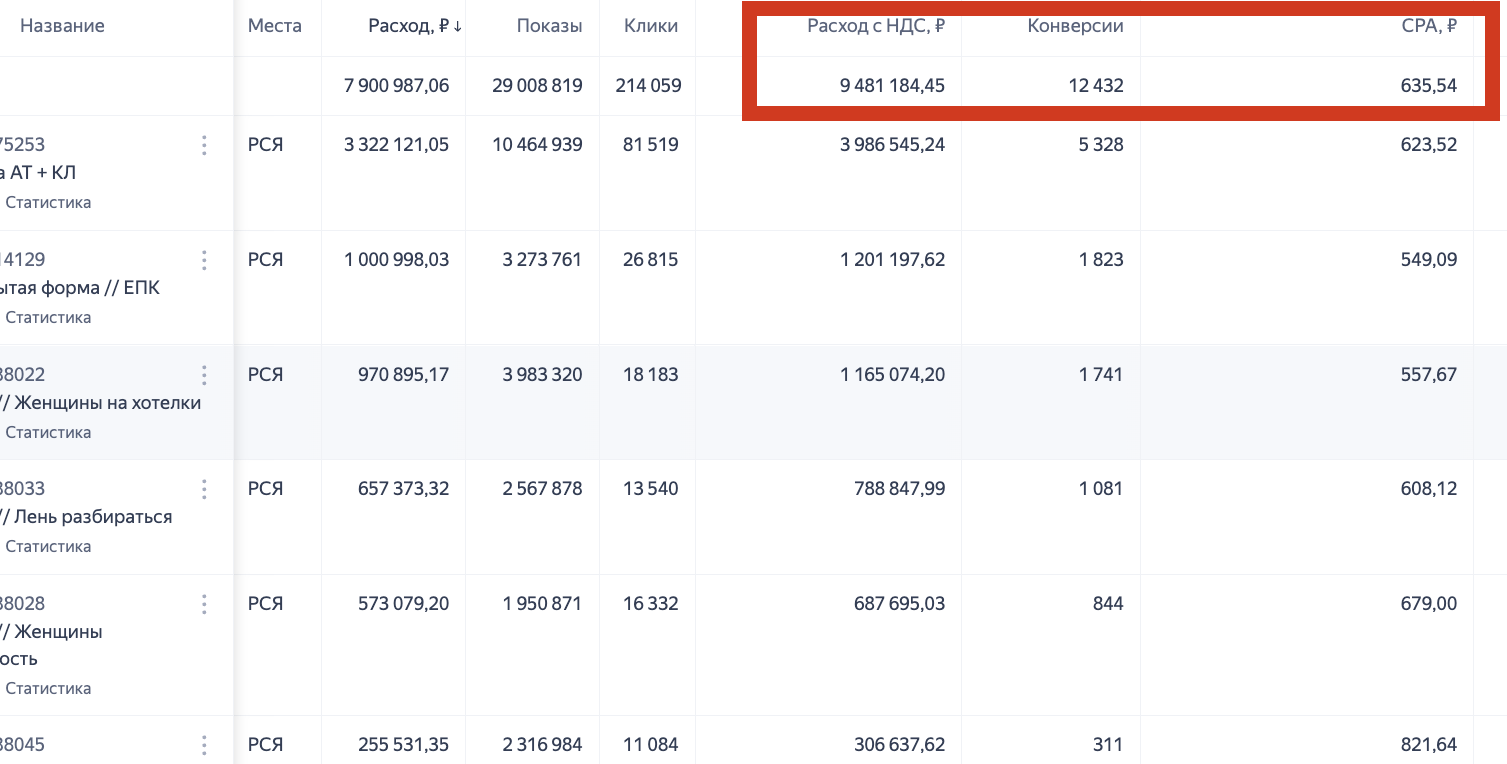Screen dimensions: 1507x764
Task: Open the three-dot menu for campaign 38028
Action: (x=204, y=605)
